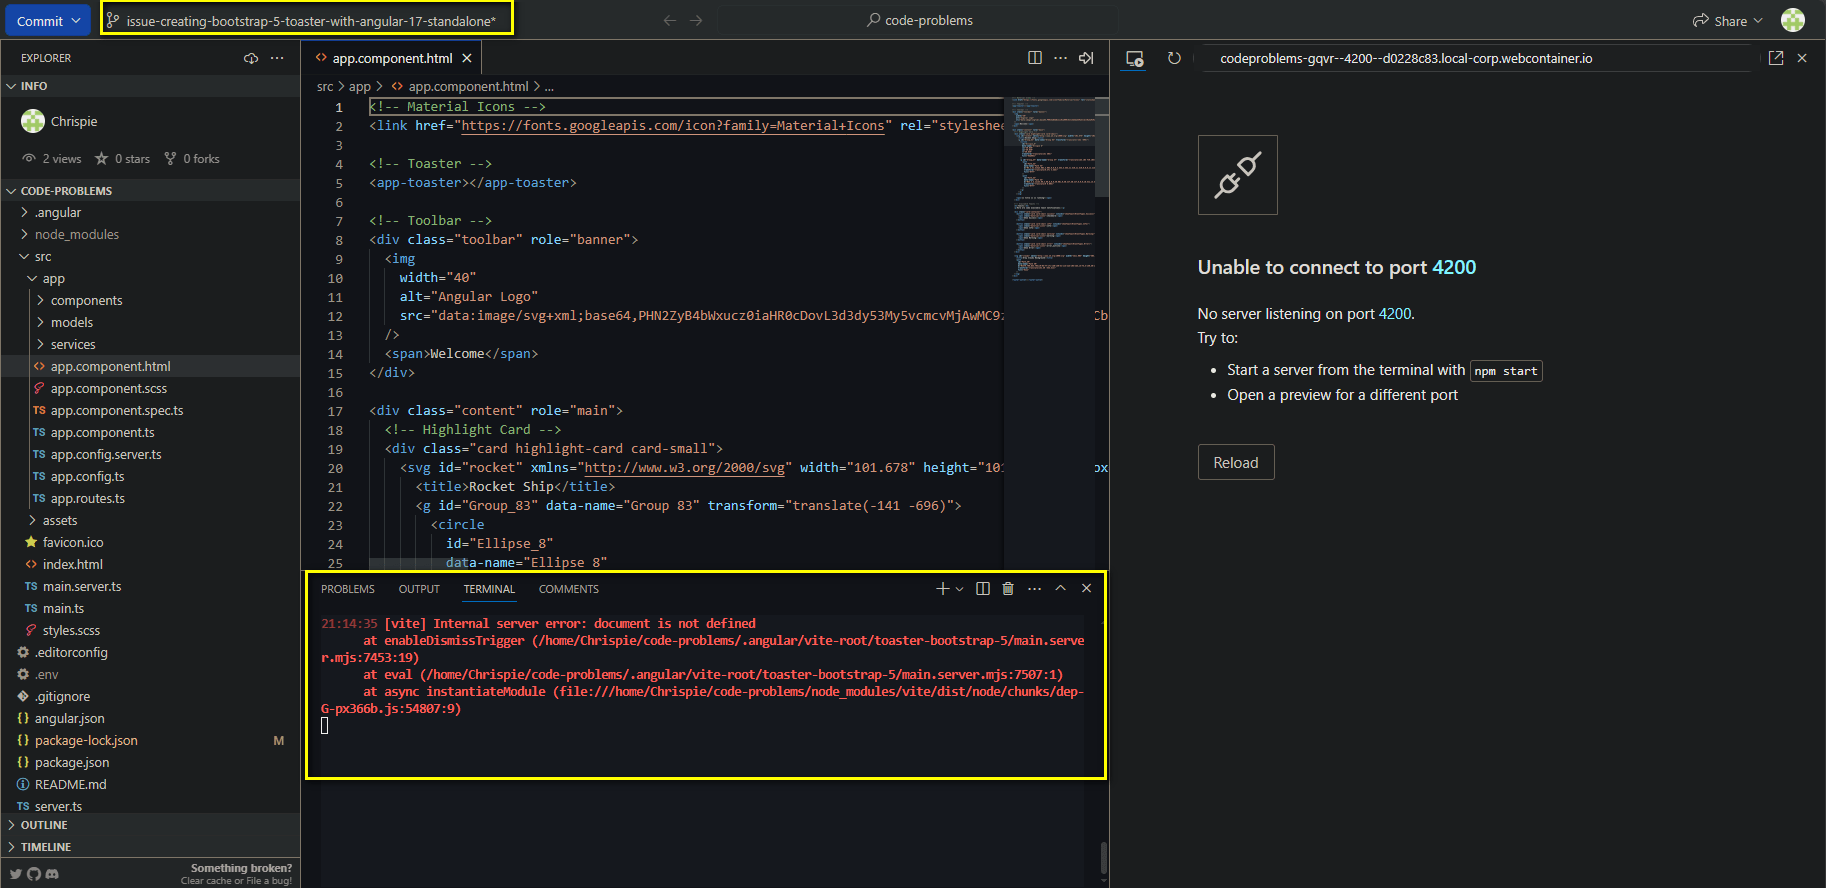Expand the OUTLINE section
This screenshot has width=1826, height=888.
[x=150, y=825]
